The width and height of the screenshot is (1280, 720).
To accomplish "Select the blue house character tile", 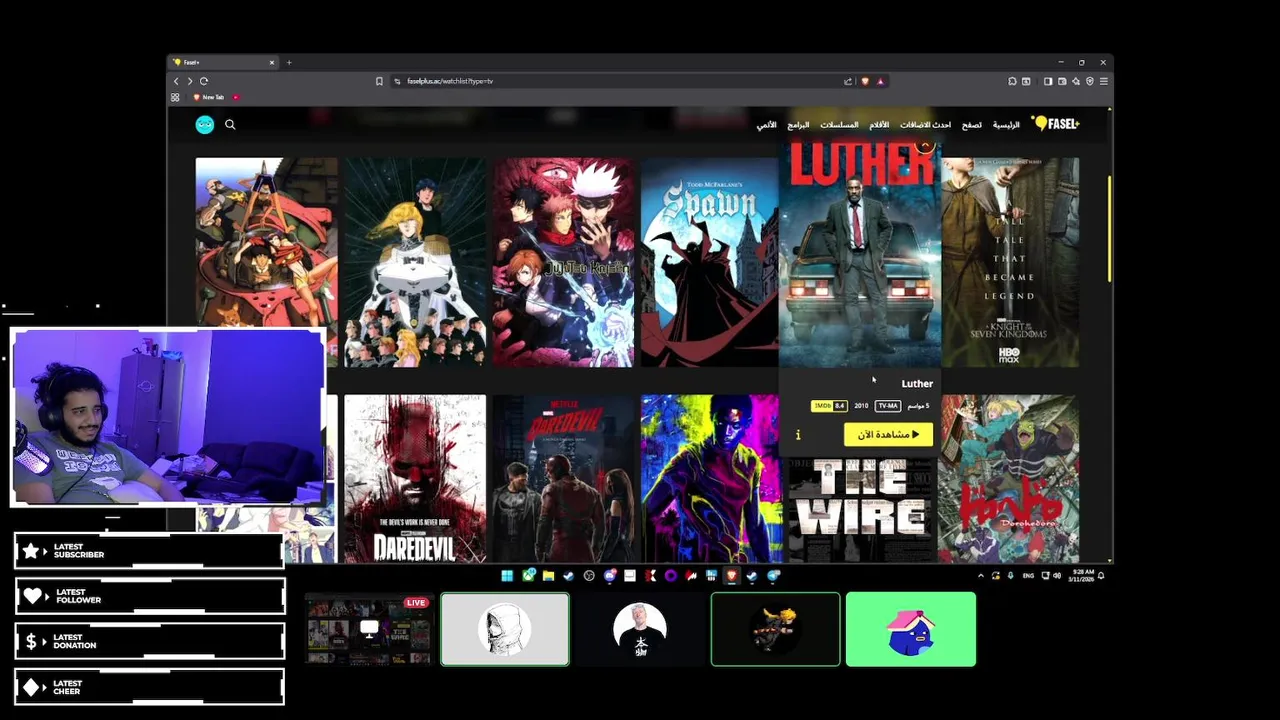I will (911, 629).
